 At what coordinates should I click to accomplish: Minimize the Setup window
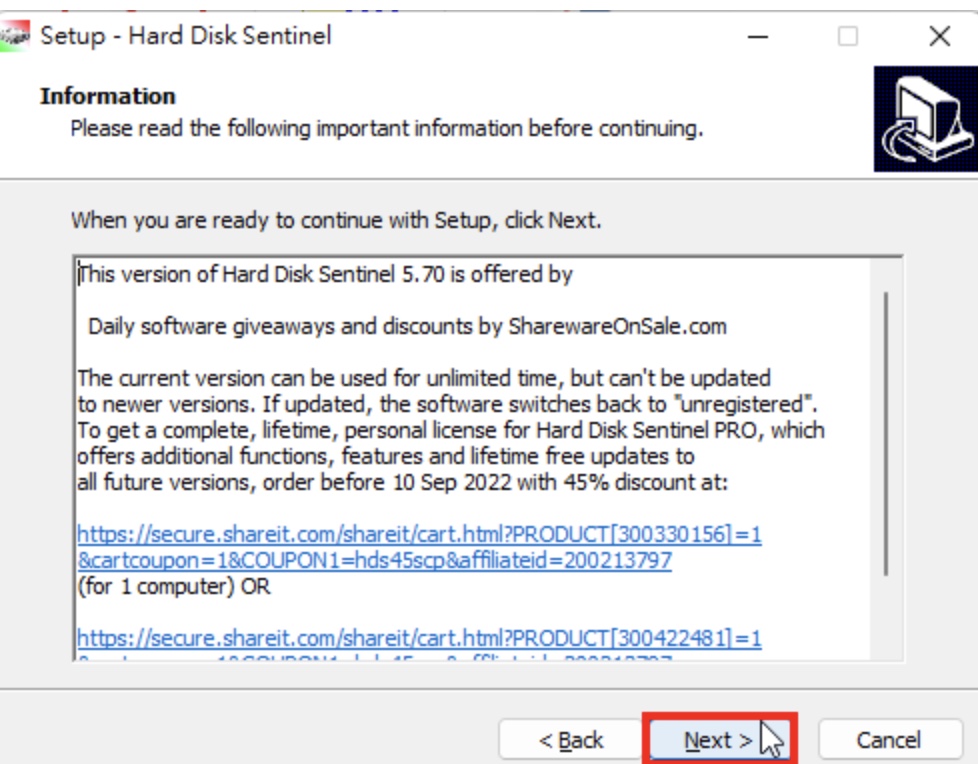[757, 37]
